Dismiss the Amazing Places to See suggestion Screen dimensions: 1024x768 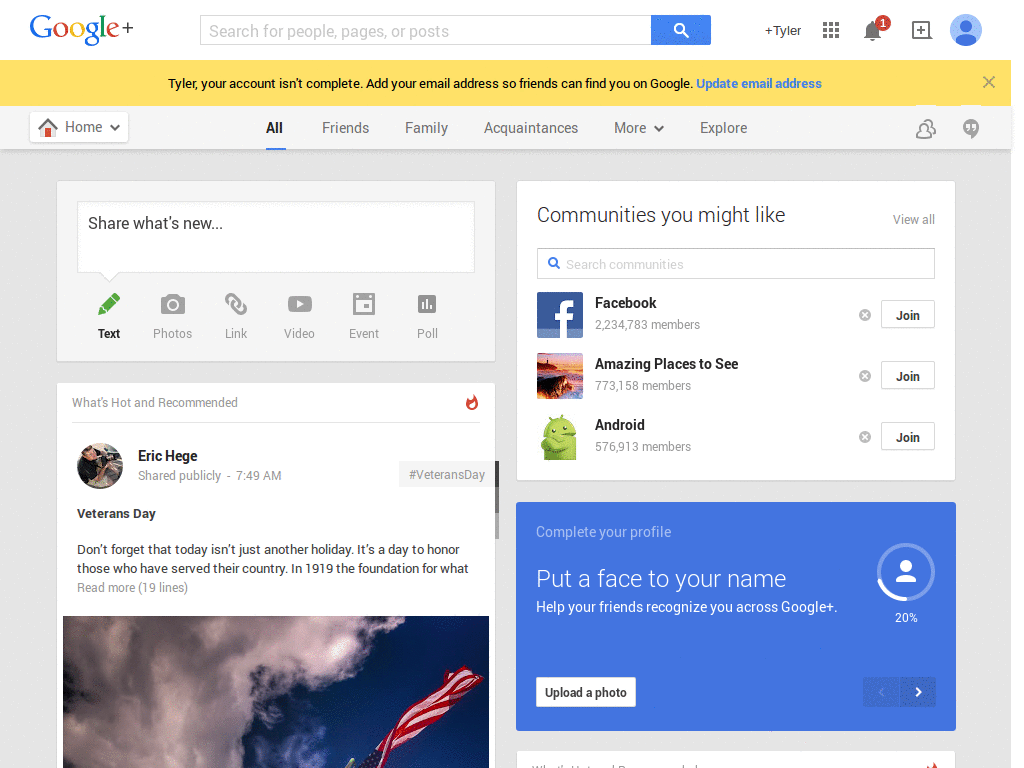tap(865, 376)
